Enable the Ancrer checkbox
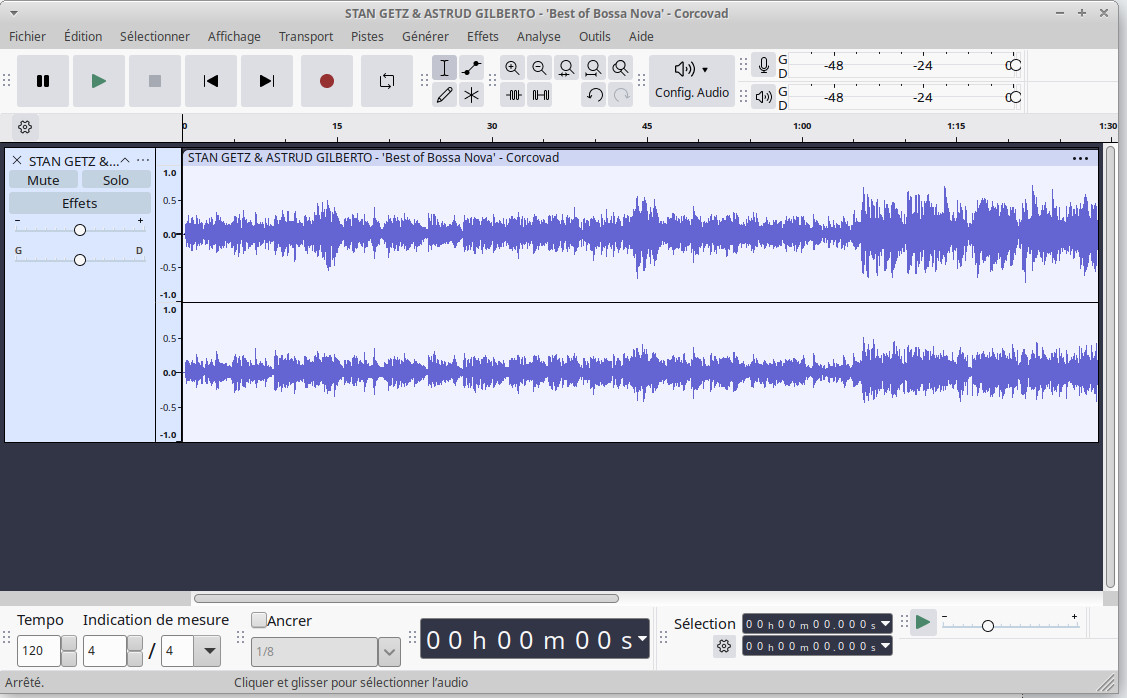This screenshot has width=1127, height=698. [259, 620]
